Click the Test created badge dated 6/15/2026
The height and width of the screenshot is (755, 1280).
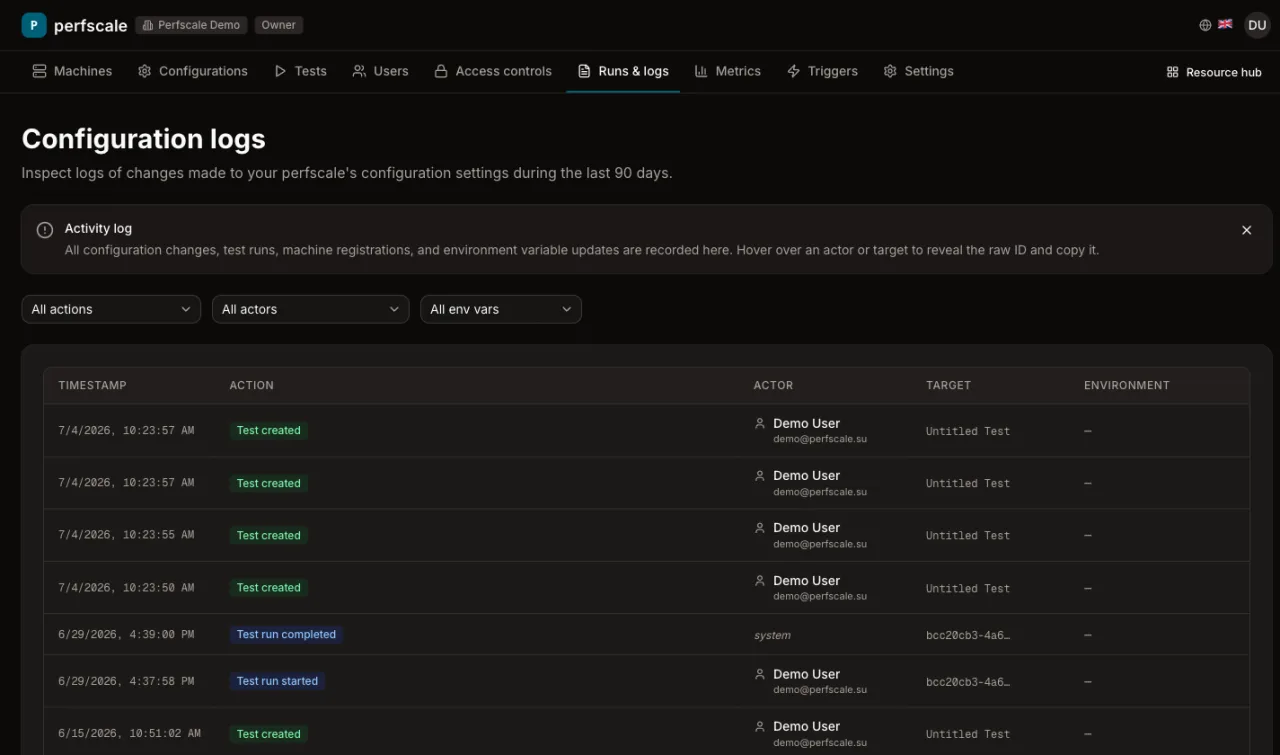click(x=268, y=734)
